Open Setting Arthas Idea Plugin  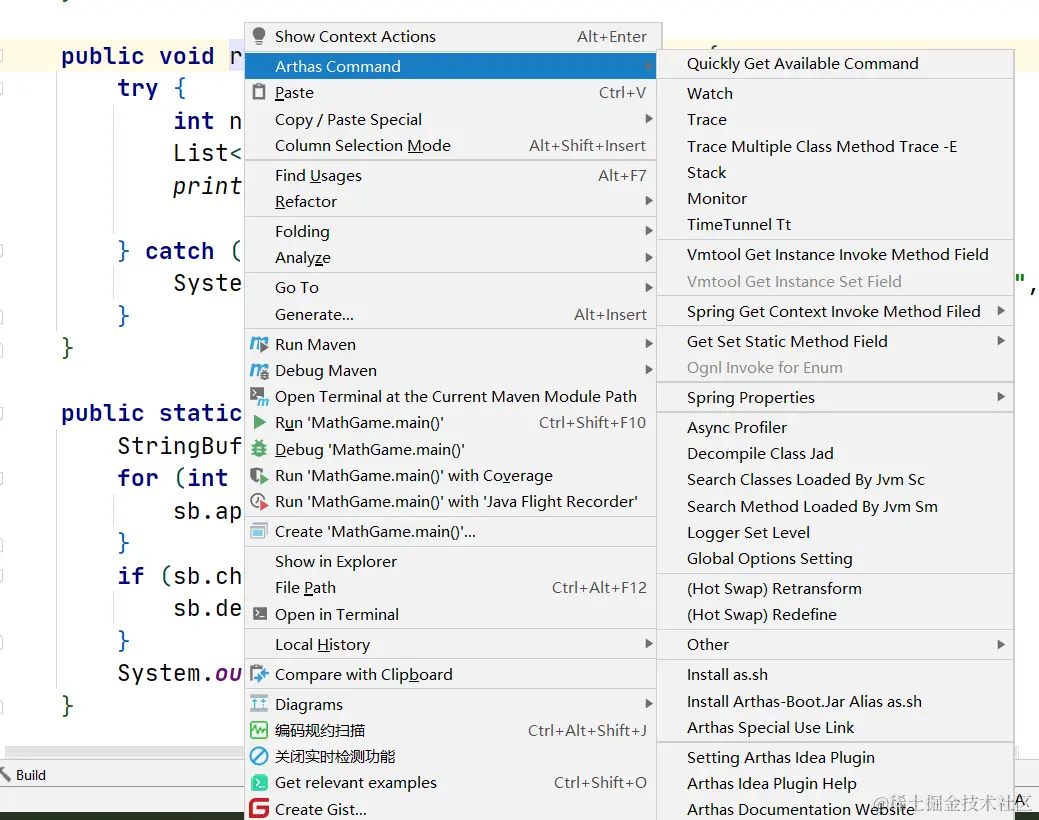[836, 757]
